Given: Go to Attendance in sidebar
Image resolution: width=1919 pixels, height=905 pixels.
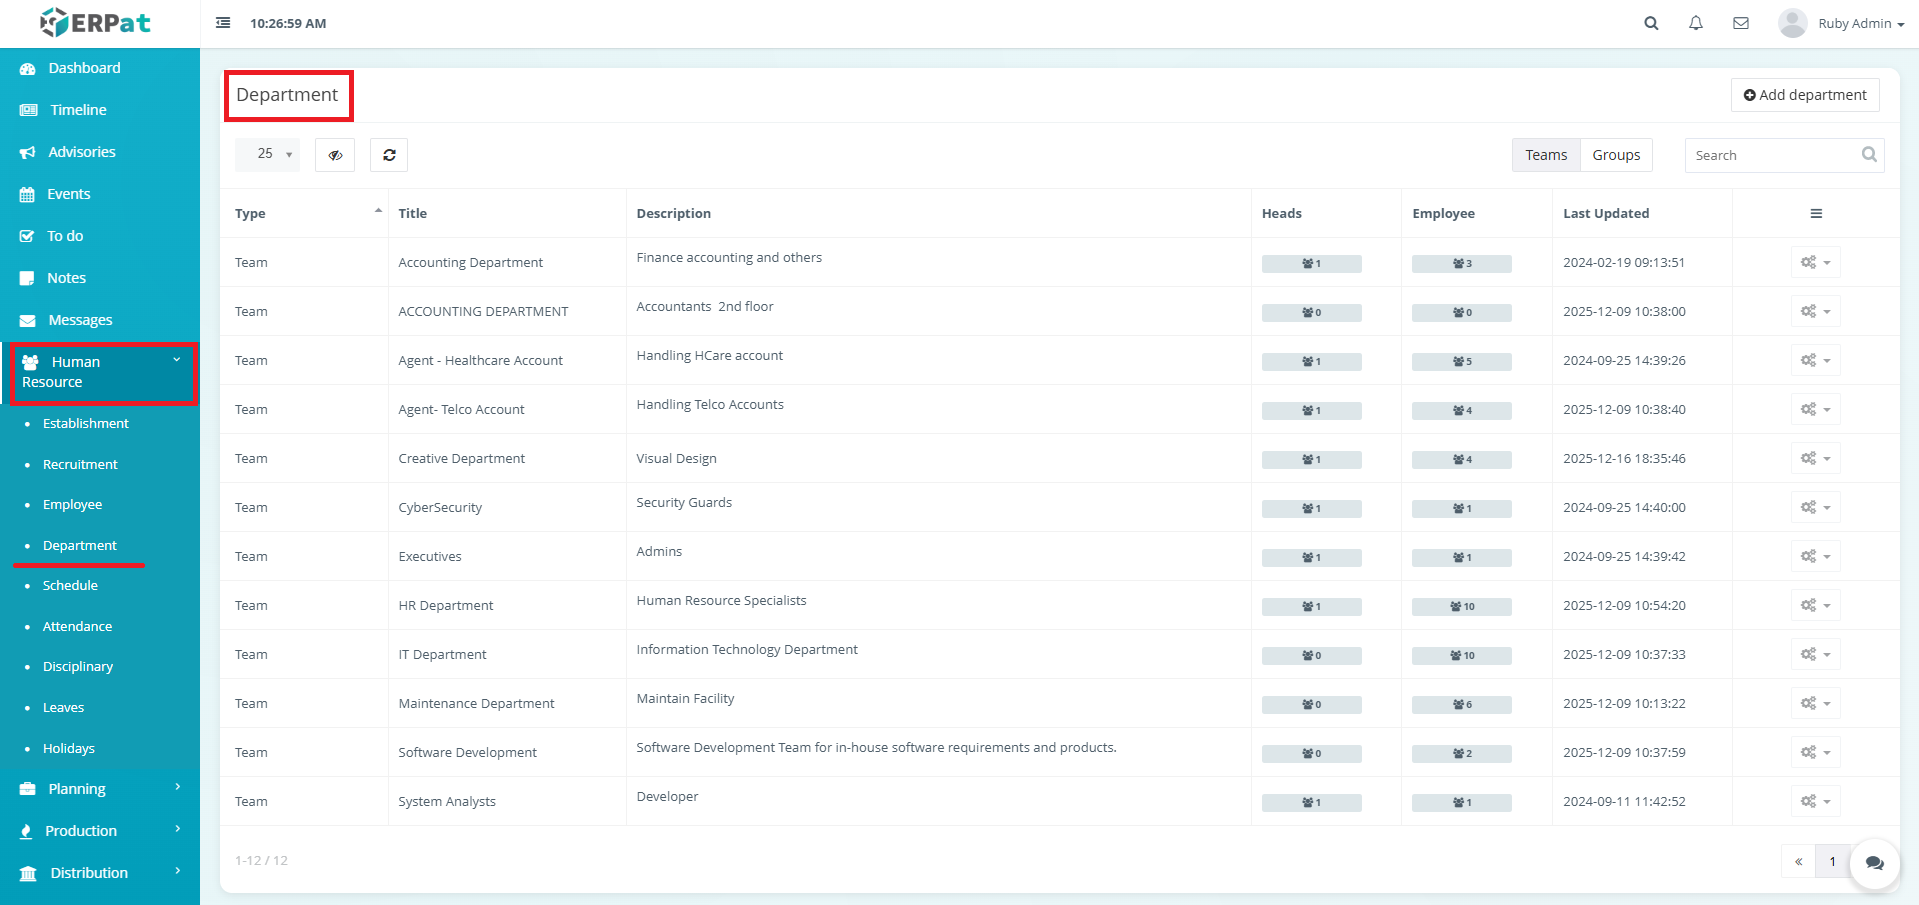Looking at the screenshot, I should pyautogui.click(x=77, y=626).
